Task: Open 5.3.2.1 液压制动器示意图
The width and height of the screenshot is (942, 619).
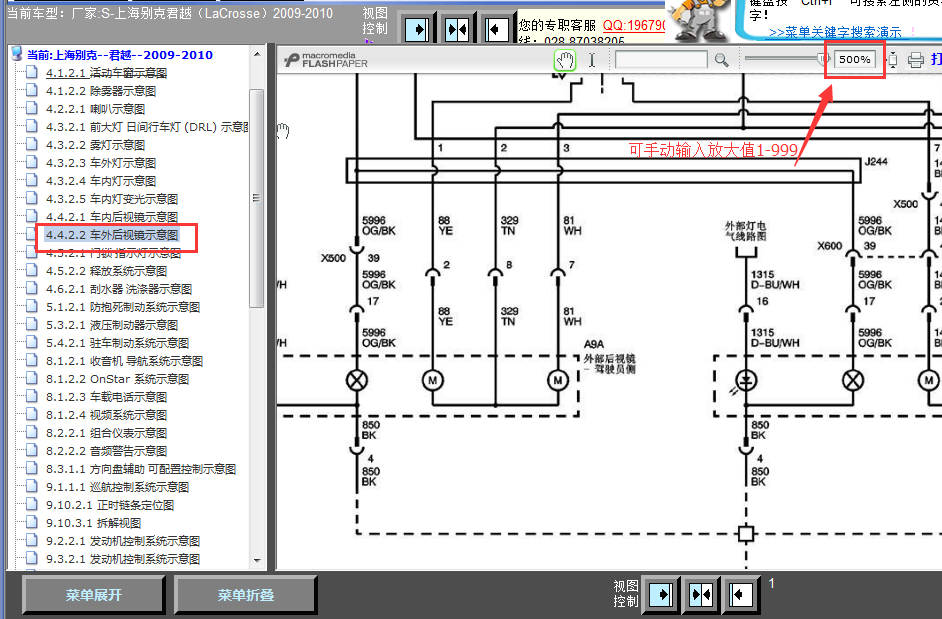Action: [x=112, y=325]
